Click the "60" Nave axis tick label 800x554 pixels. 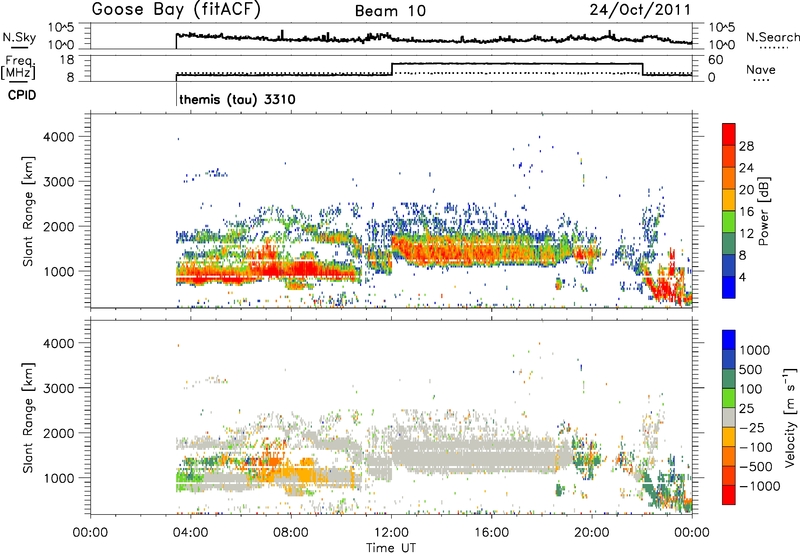pos(715,60)
